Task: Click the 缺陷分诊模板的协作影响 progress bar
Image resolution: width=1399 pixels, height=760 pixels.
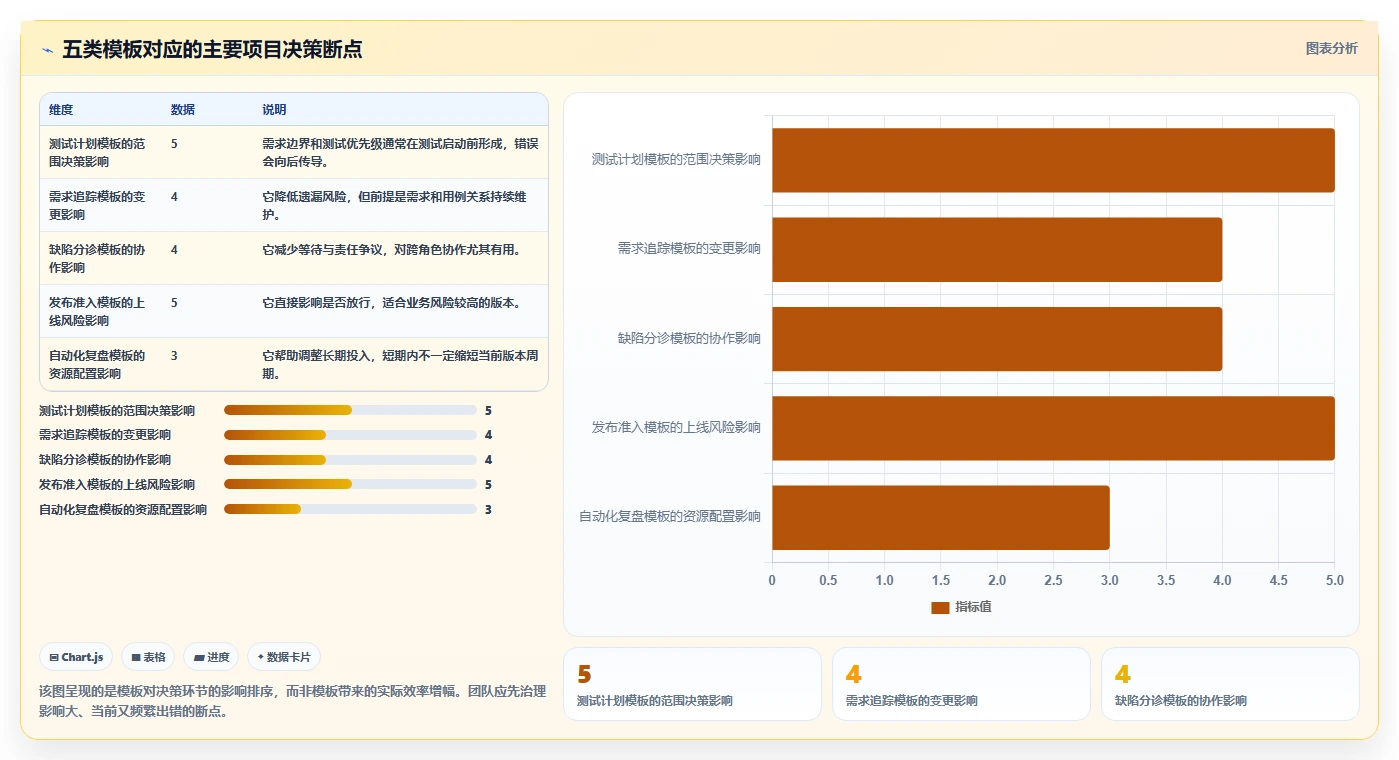Action: 350,460
